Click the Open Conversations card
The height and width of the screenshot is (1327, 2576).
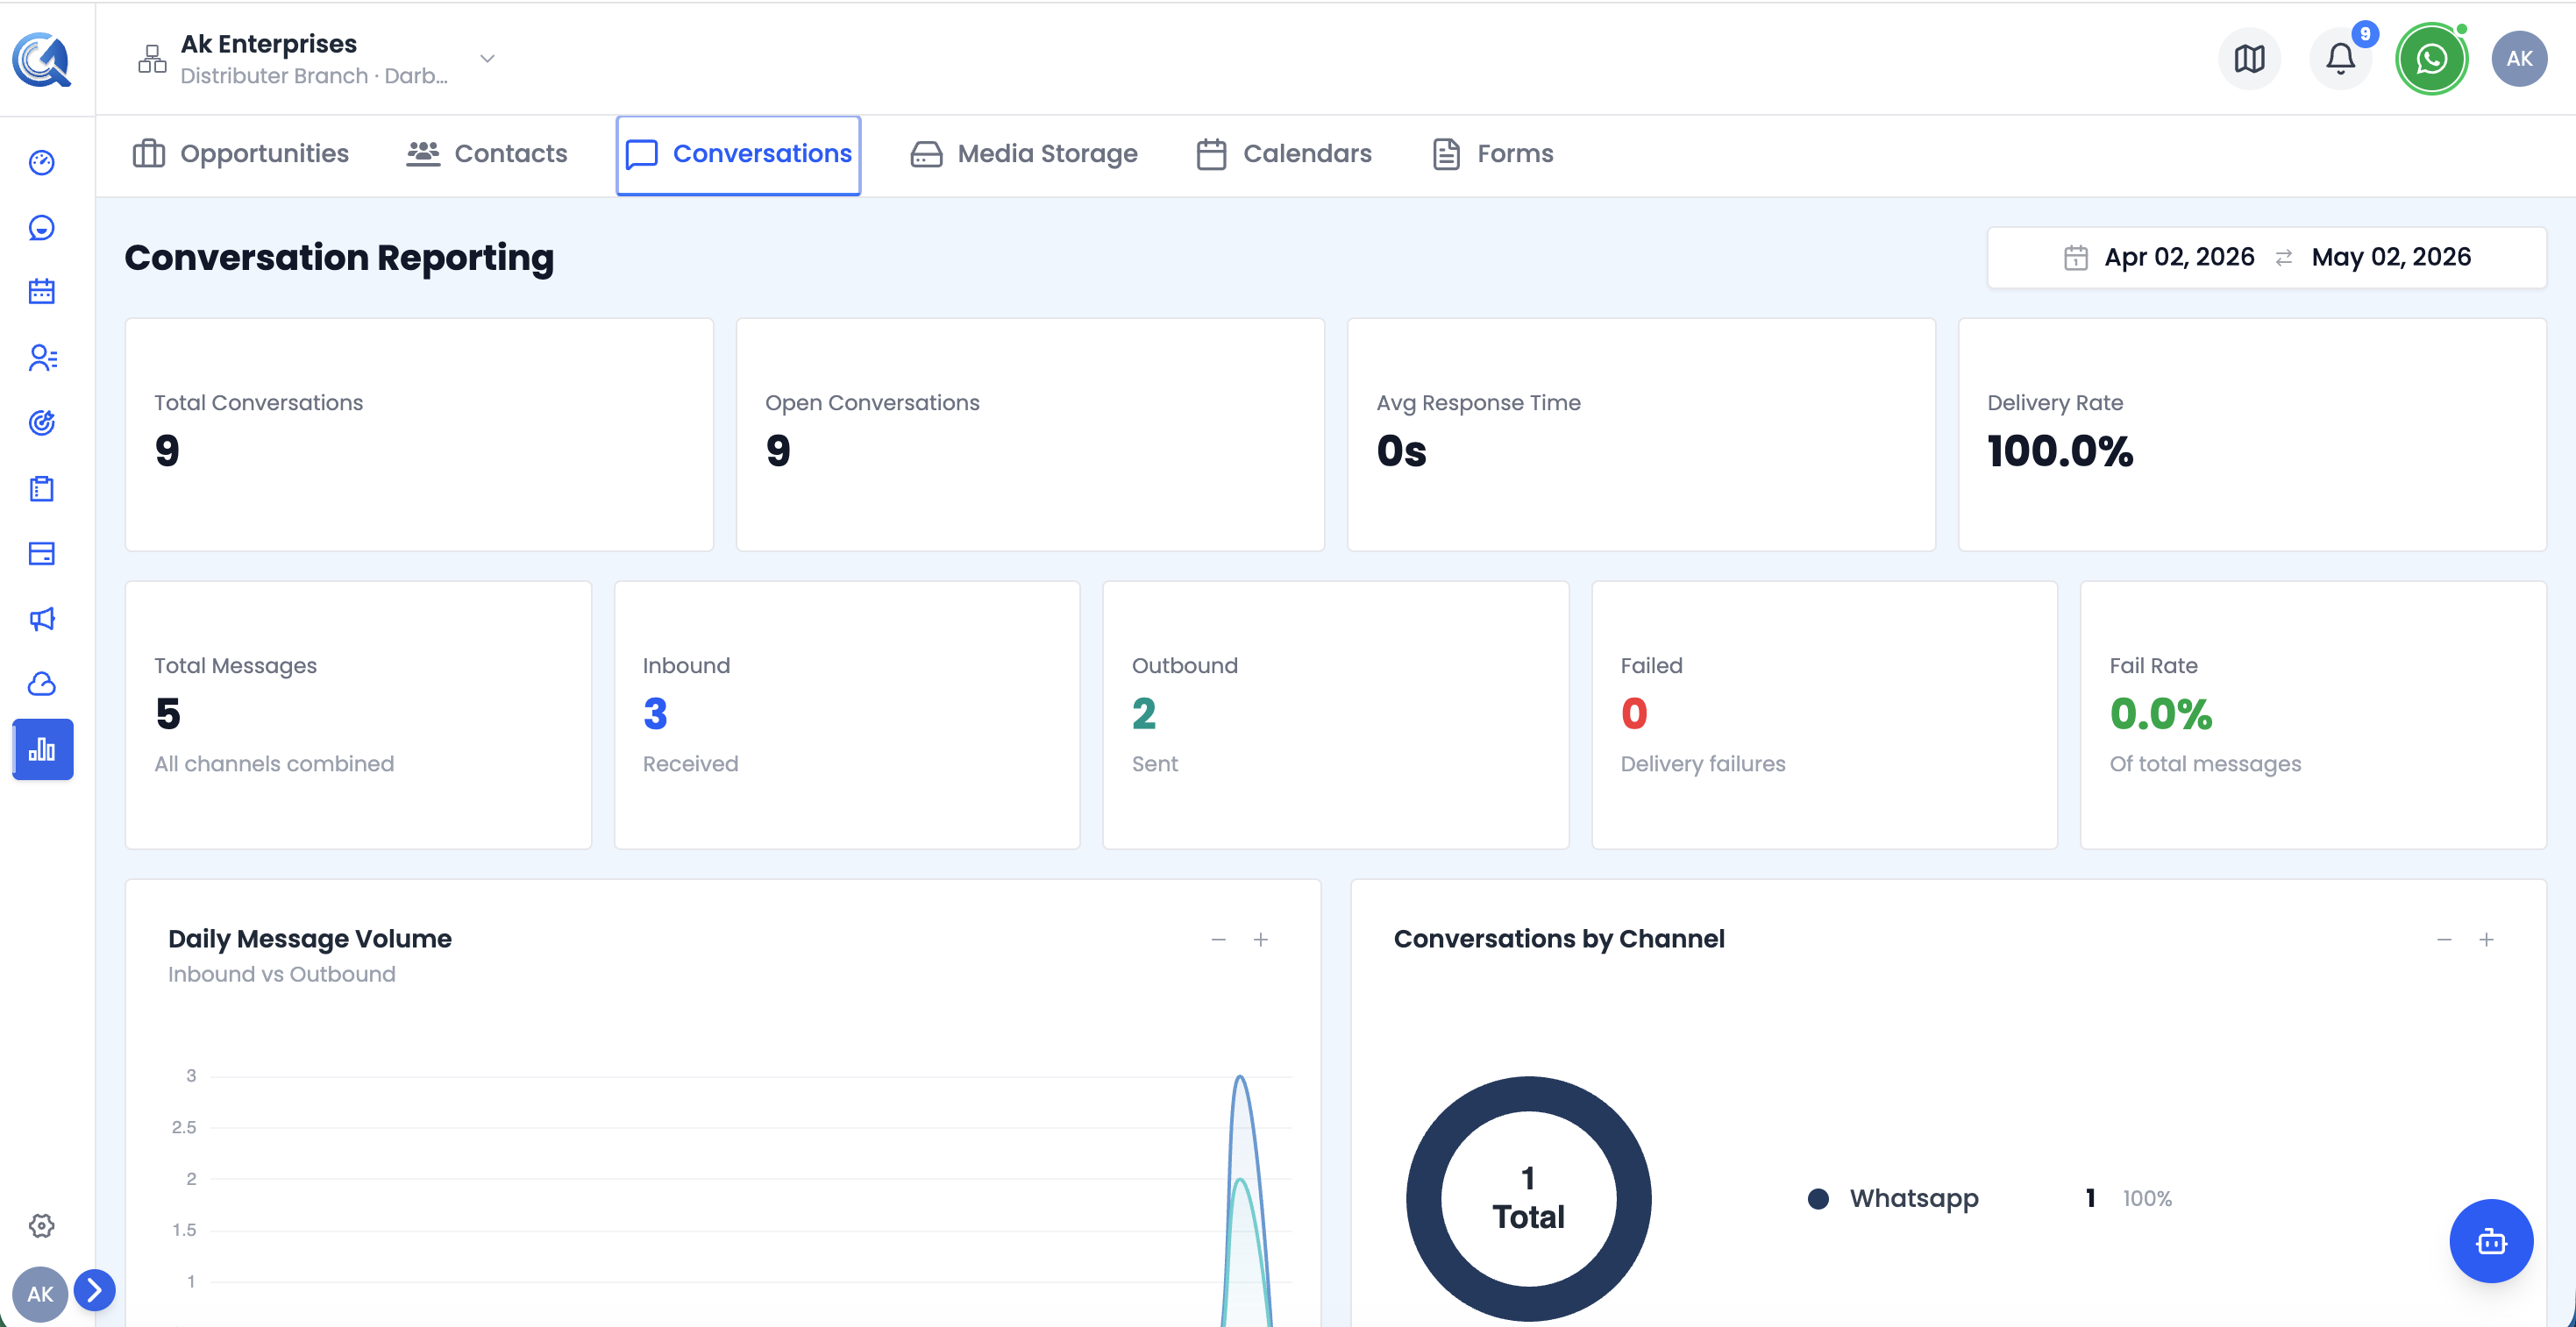point(1030,435)
